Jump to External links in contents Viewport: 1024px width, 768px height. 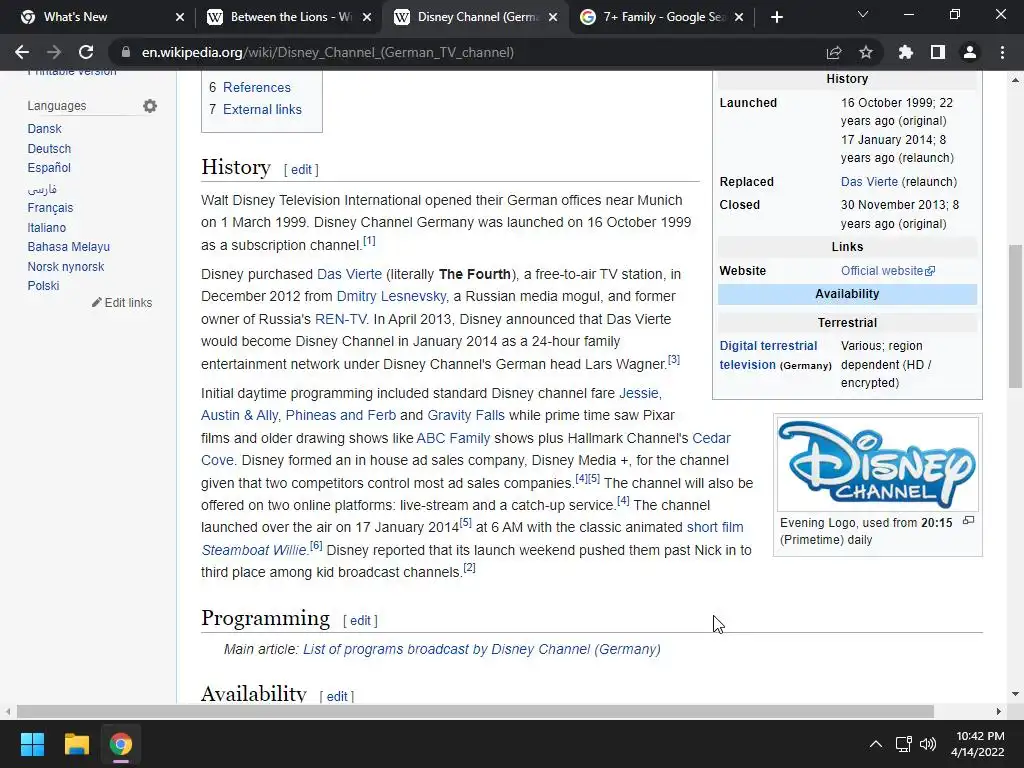pos(263,109)
